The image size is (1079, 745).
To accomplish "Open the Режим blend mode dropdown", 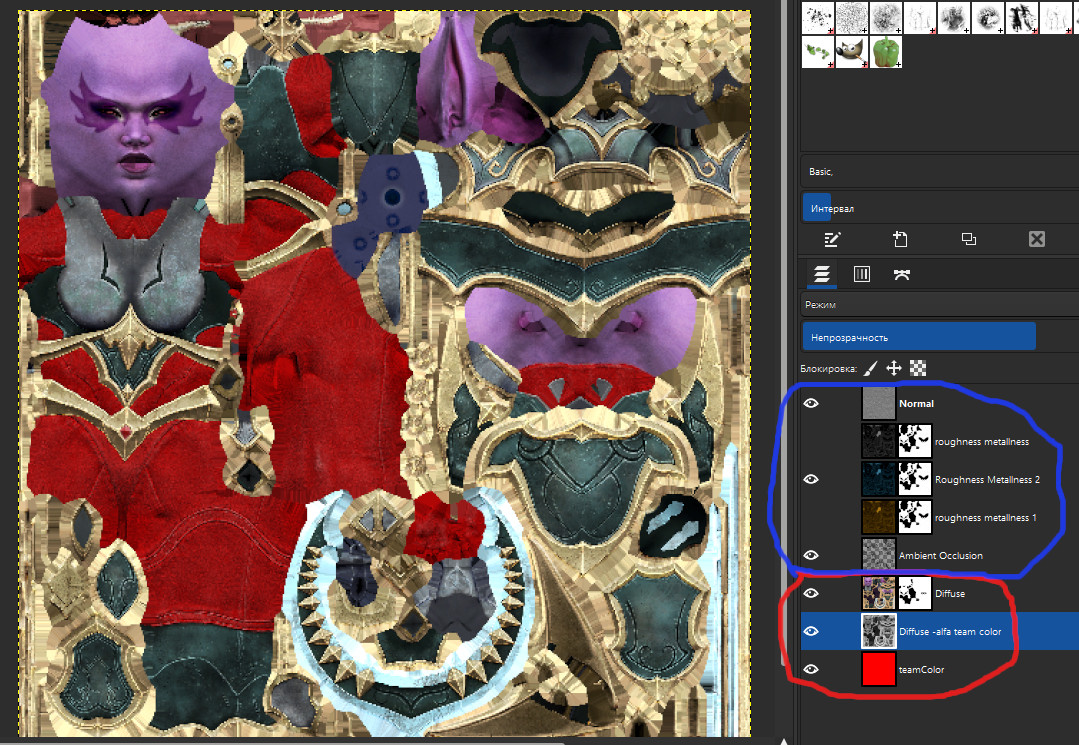I will [940, 304].
